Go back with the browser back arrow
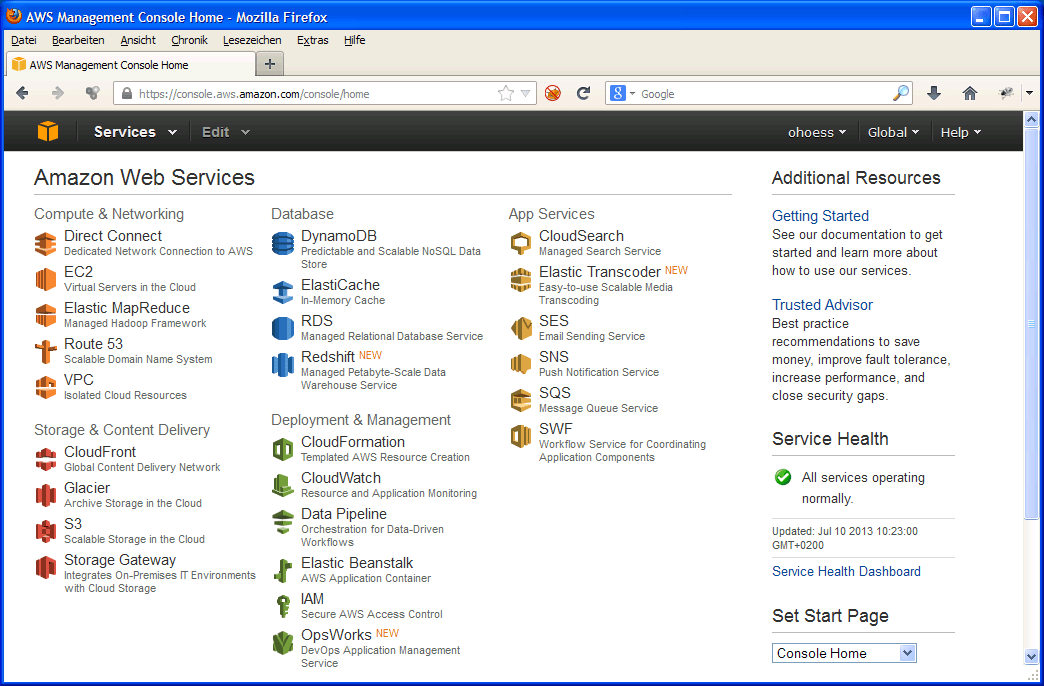The image size is (1044, 686). pyautogui.click(x=22, y=93)
